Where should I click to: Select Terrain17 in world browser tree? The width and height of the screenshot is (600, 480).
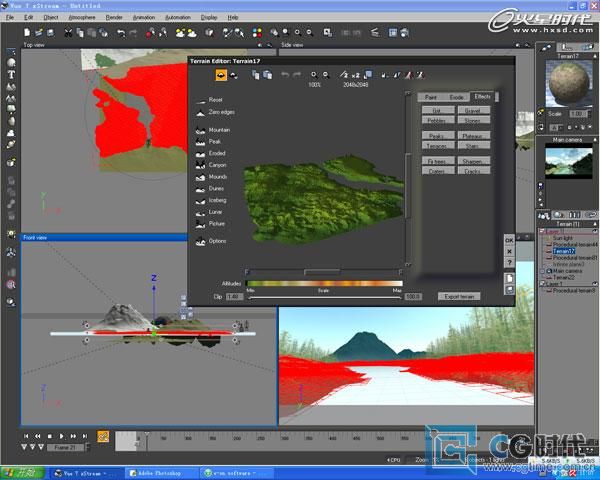tap(564, 251)
